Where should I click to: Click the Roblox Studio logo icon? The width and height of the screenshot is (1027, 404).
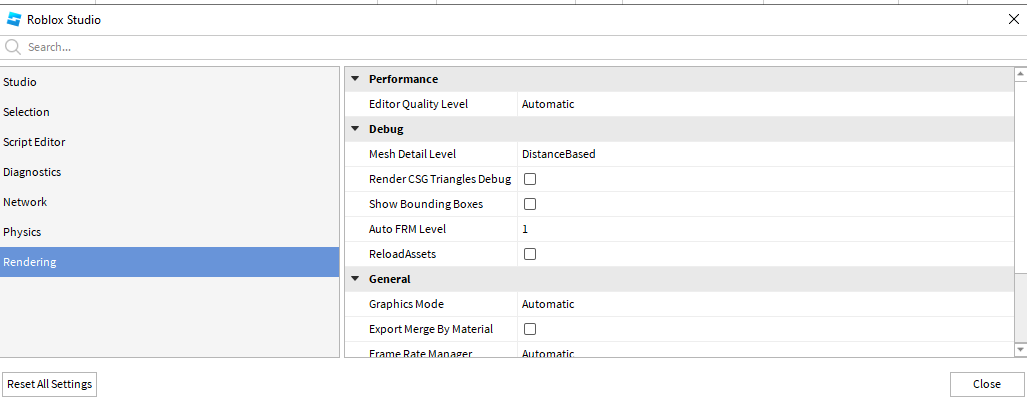(x=14, y=19)
